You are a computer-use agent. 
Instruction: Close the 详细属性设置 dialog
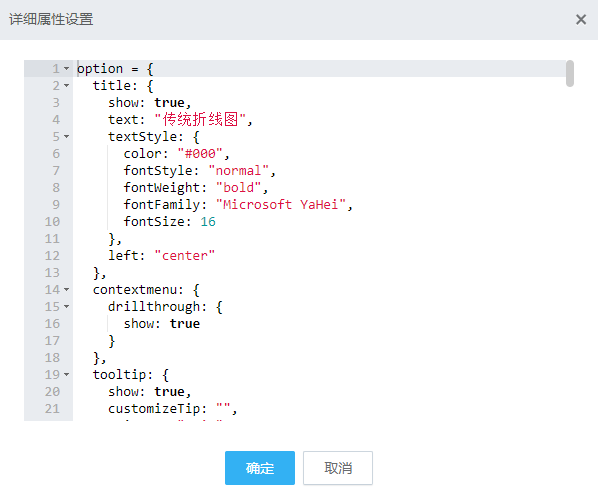click(x=580, y=19)
